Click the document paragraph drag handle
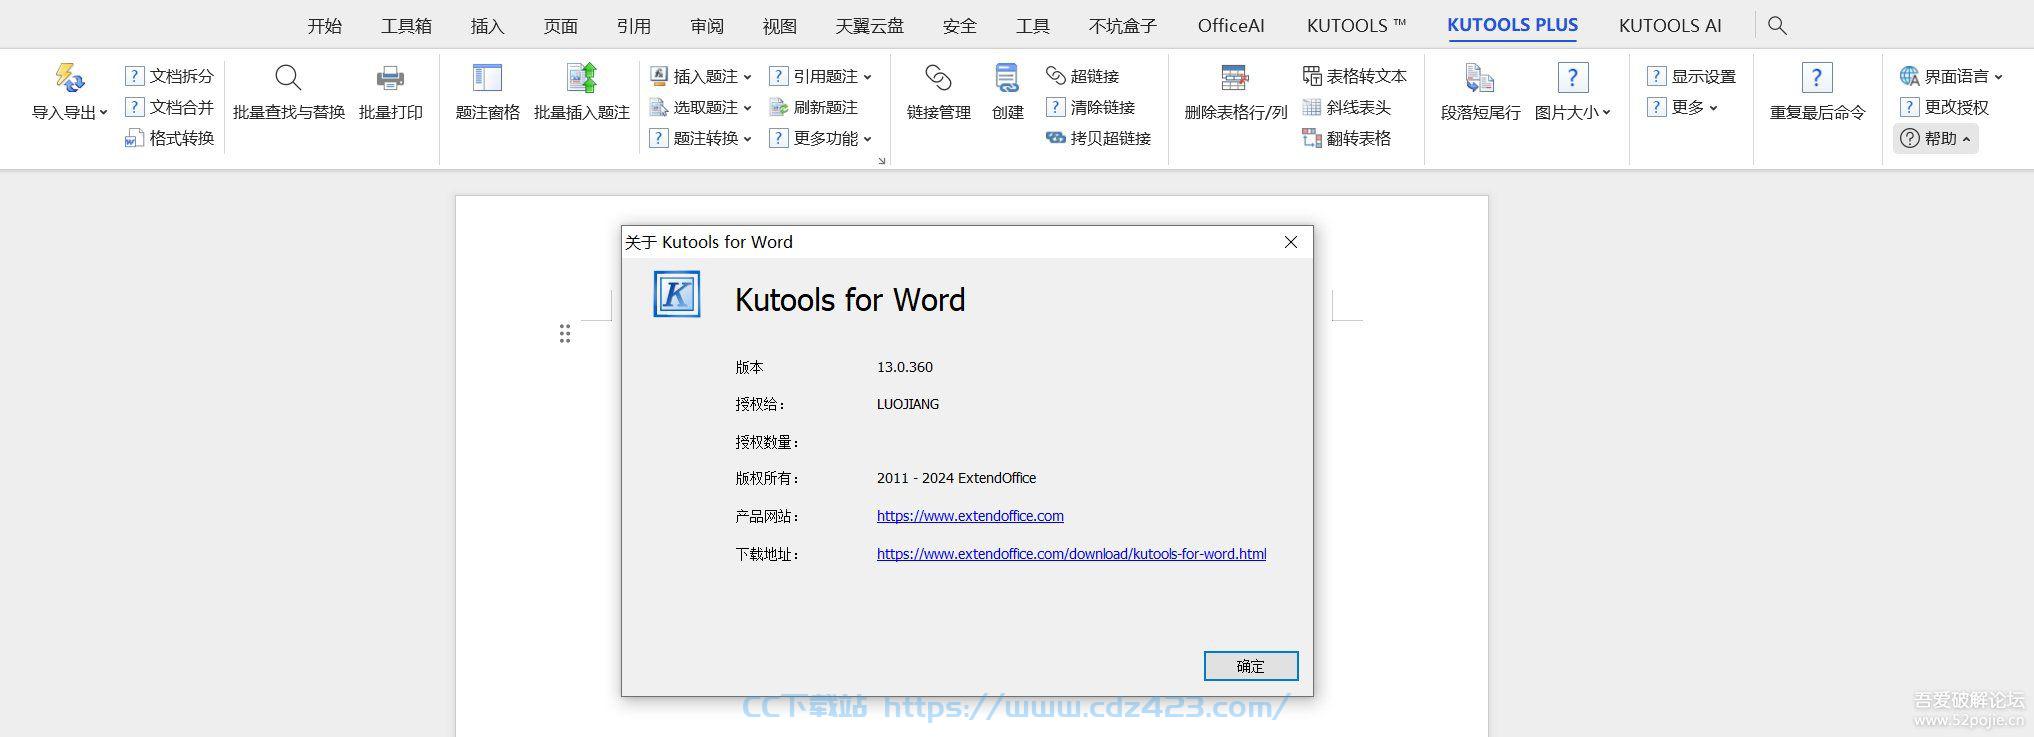 [x=565, y=334]
